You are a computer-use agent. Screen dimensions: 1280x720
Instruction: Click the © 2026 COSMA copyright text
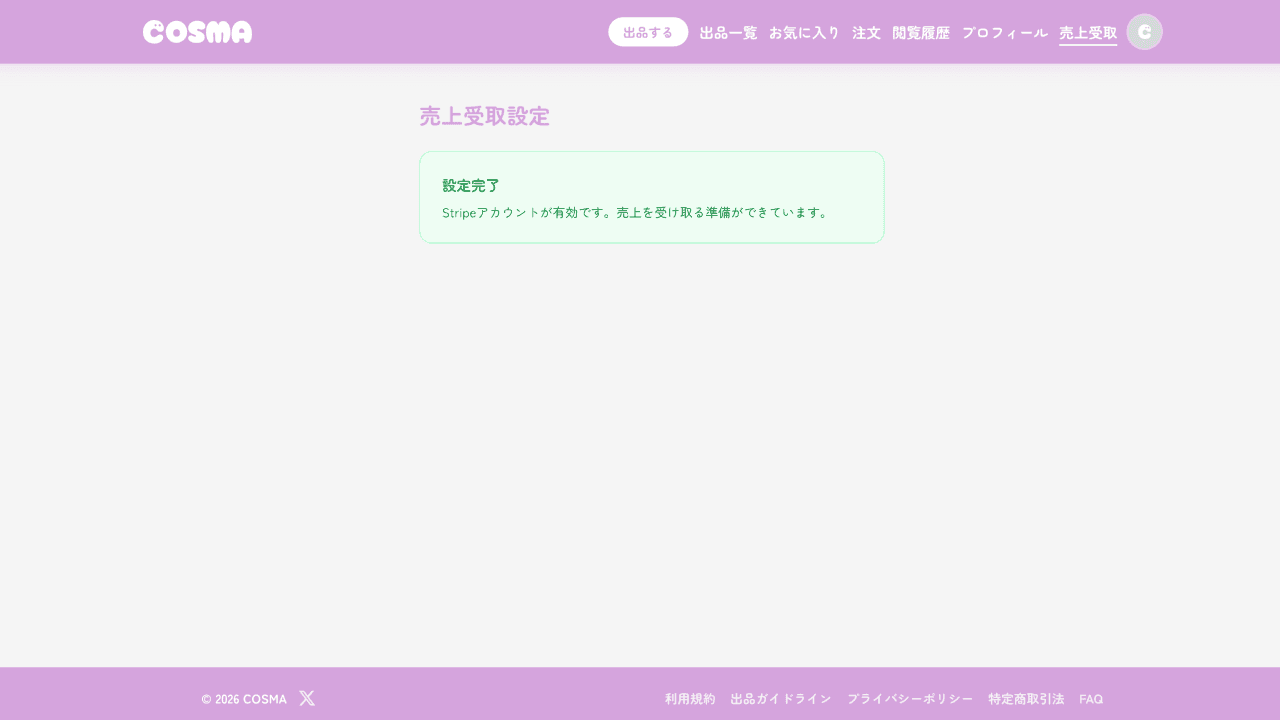[243, 698]
